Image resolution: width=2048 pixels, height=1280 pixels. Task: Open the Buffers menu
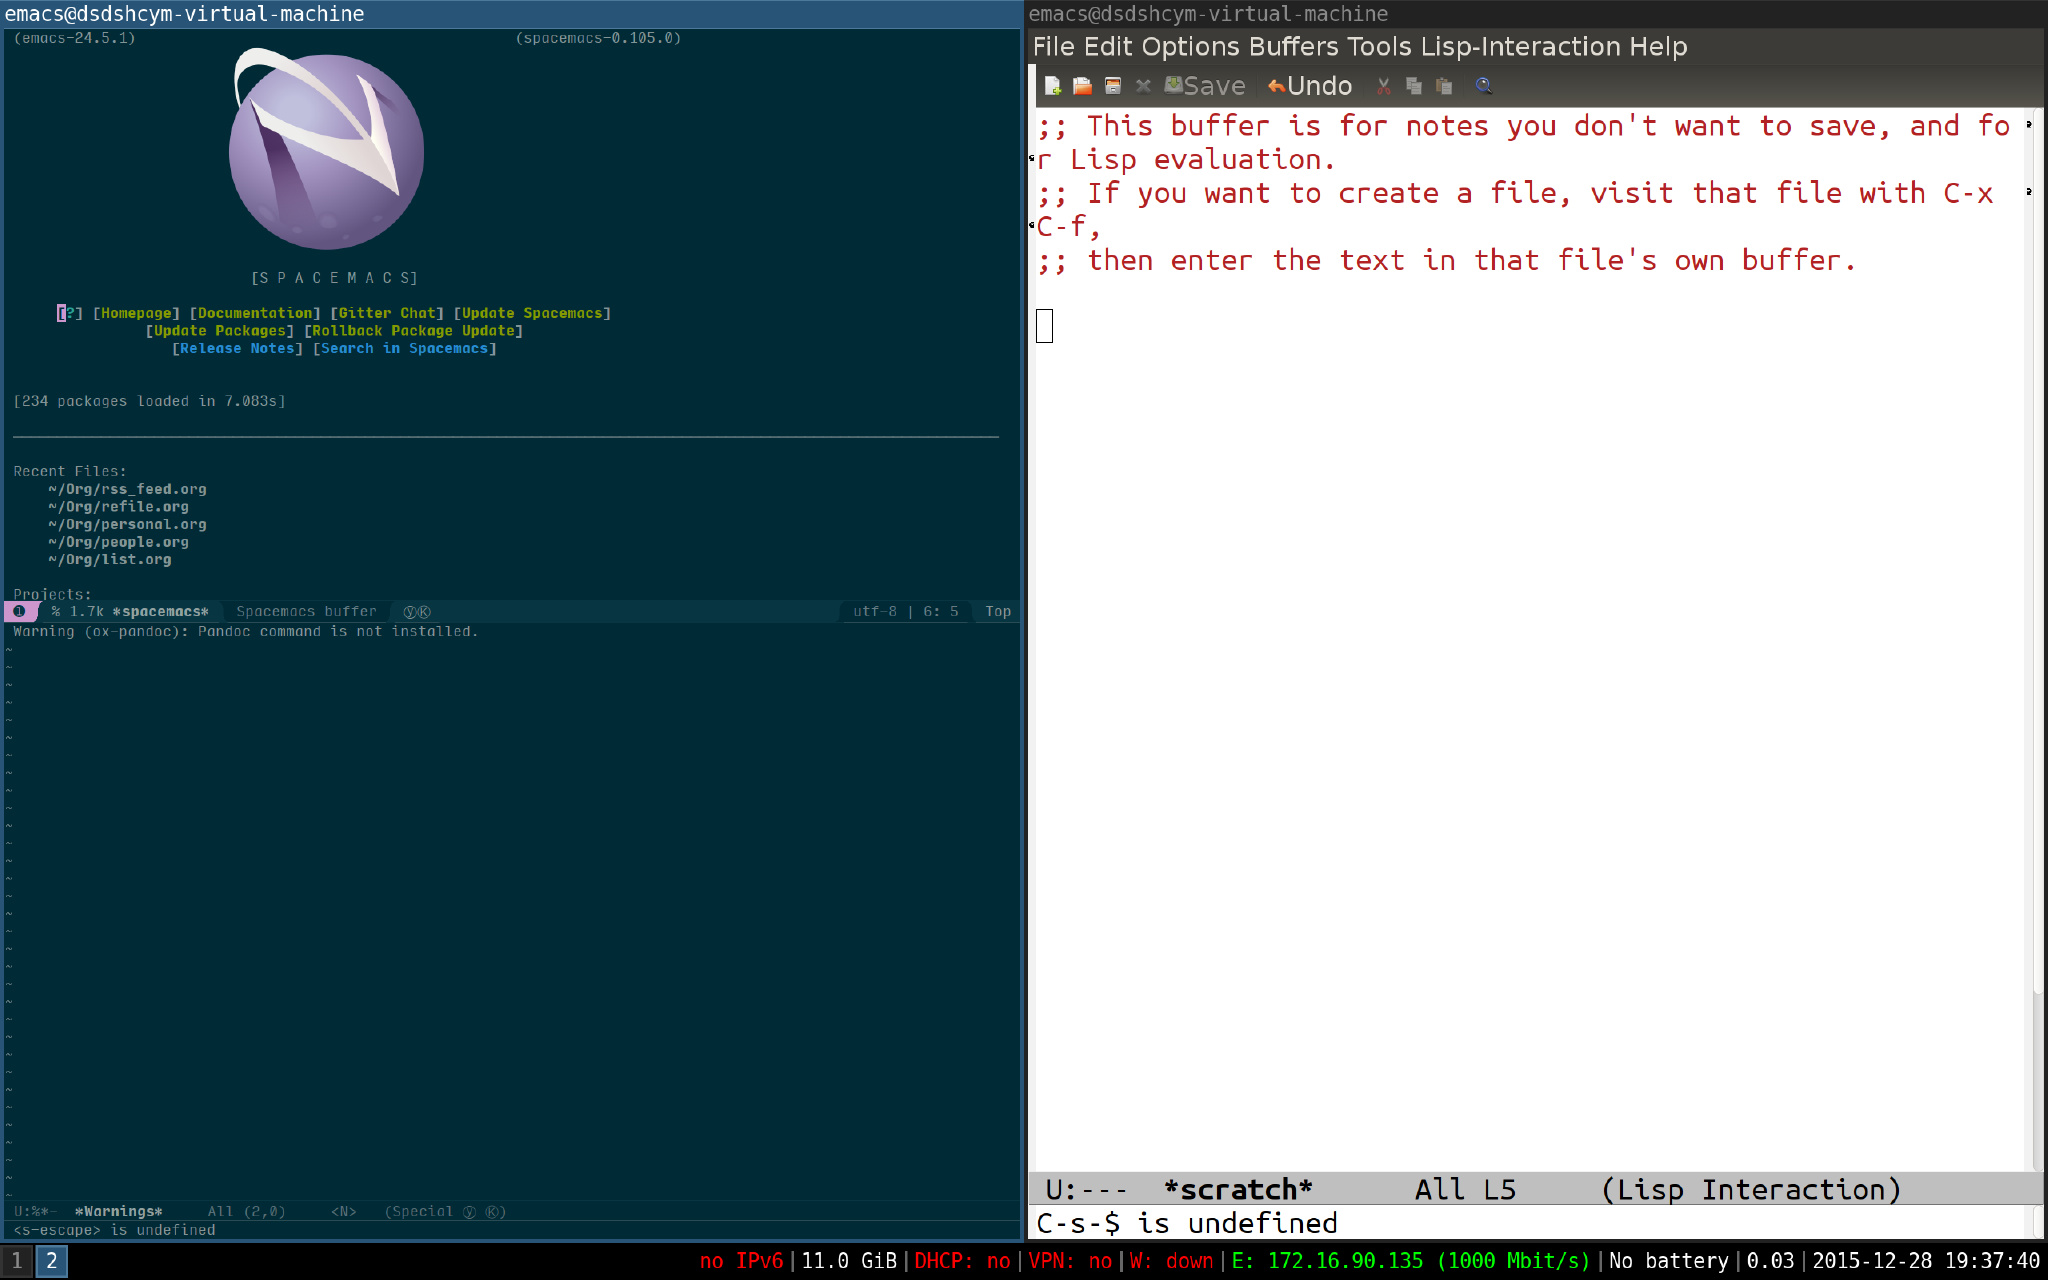coord(1294,47)
